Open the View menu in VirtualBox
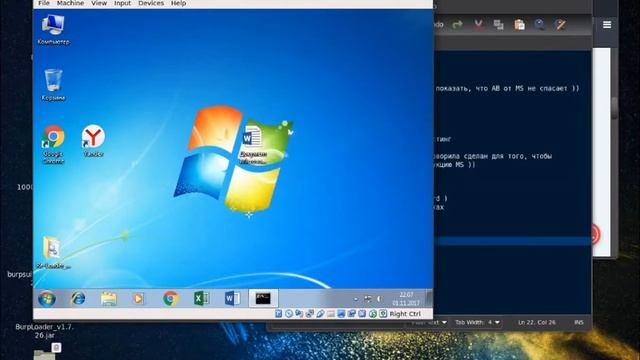 click(99, 3)
